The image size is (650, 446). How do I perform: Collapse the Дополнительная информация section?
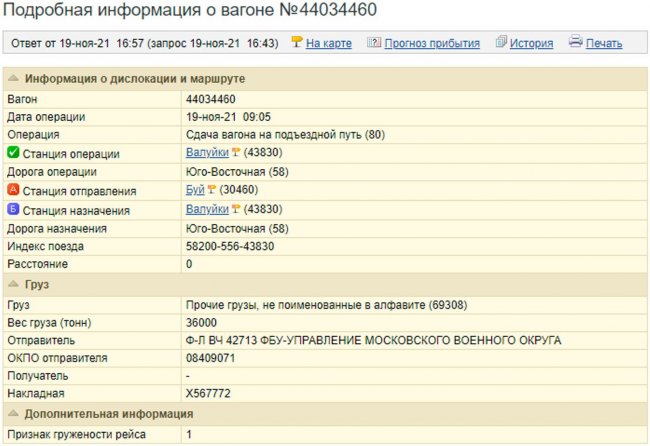click(13, 414)
